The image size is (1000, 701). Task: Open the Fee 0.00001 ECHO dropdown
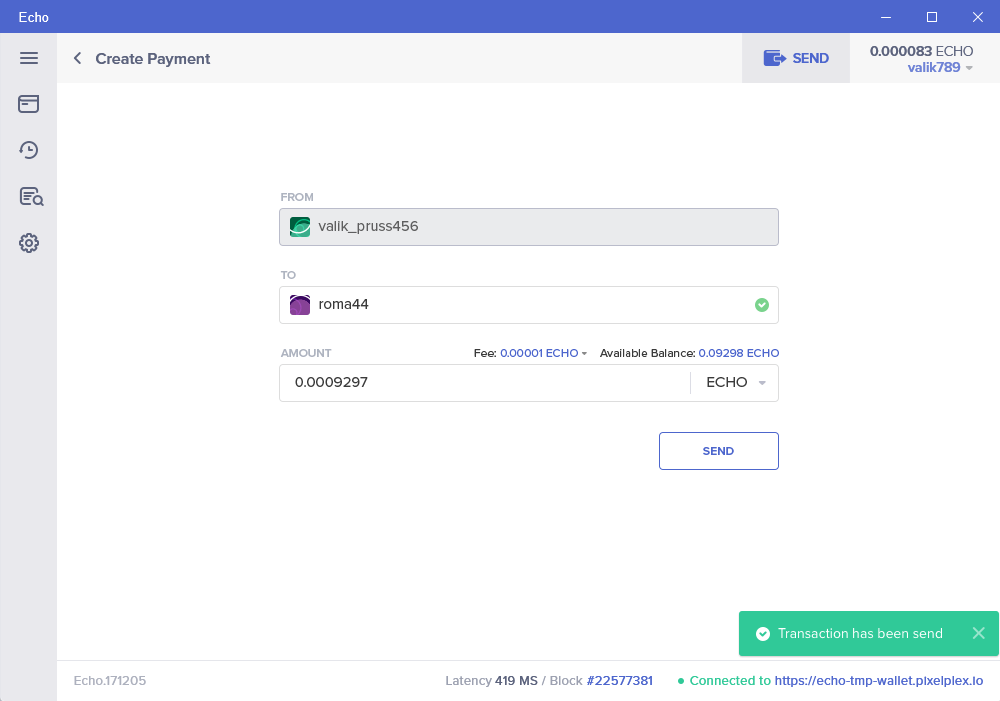(543, 353)
